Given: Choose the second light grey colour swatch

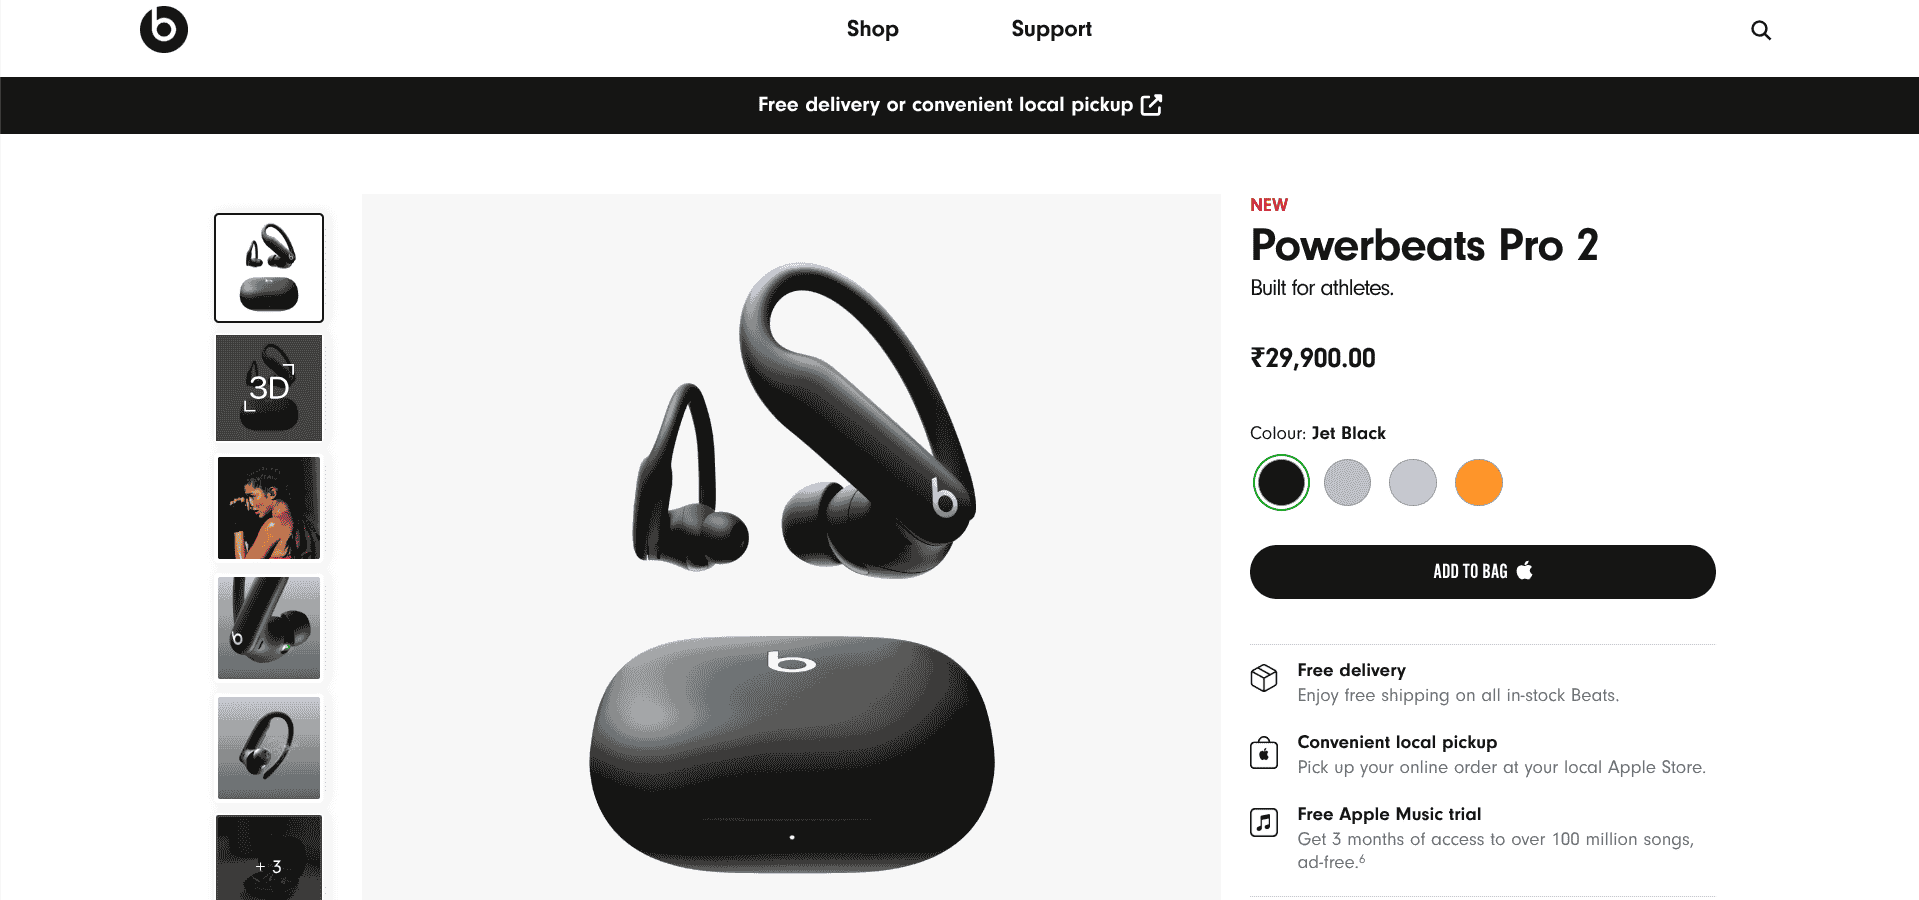Looking at the screenshot, I should pyautogui.click(x=1413, y=483).
